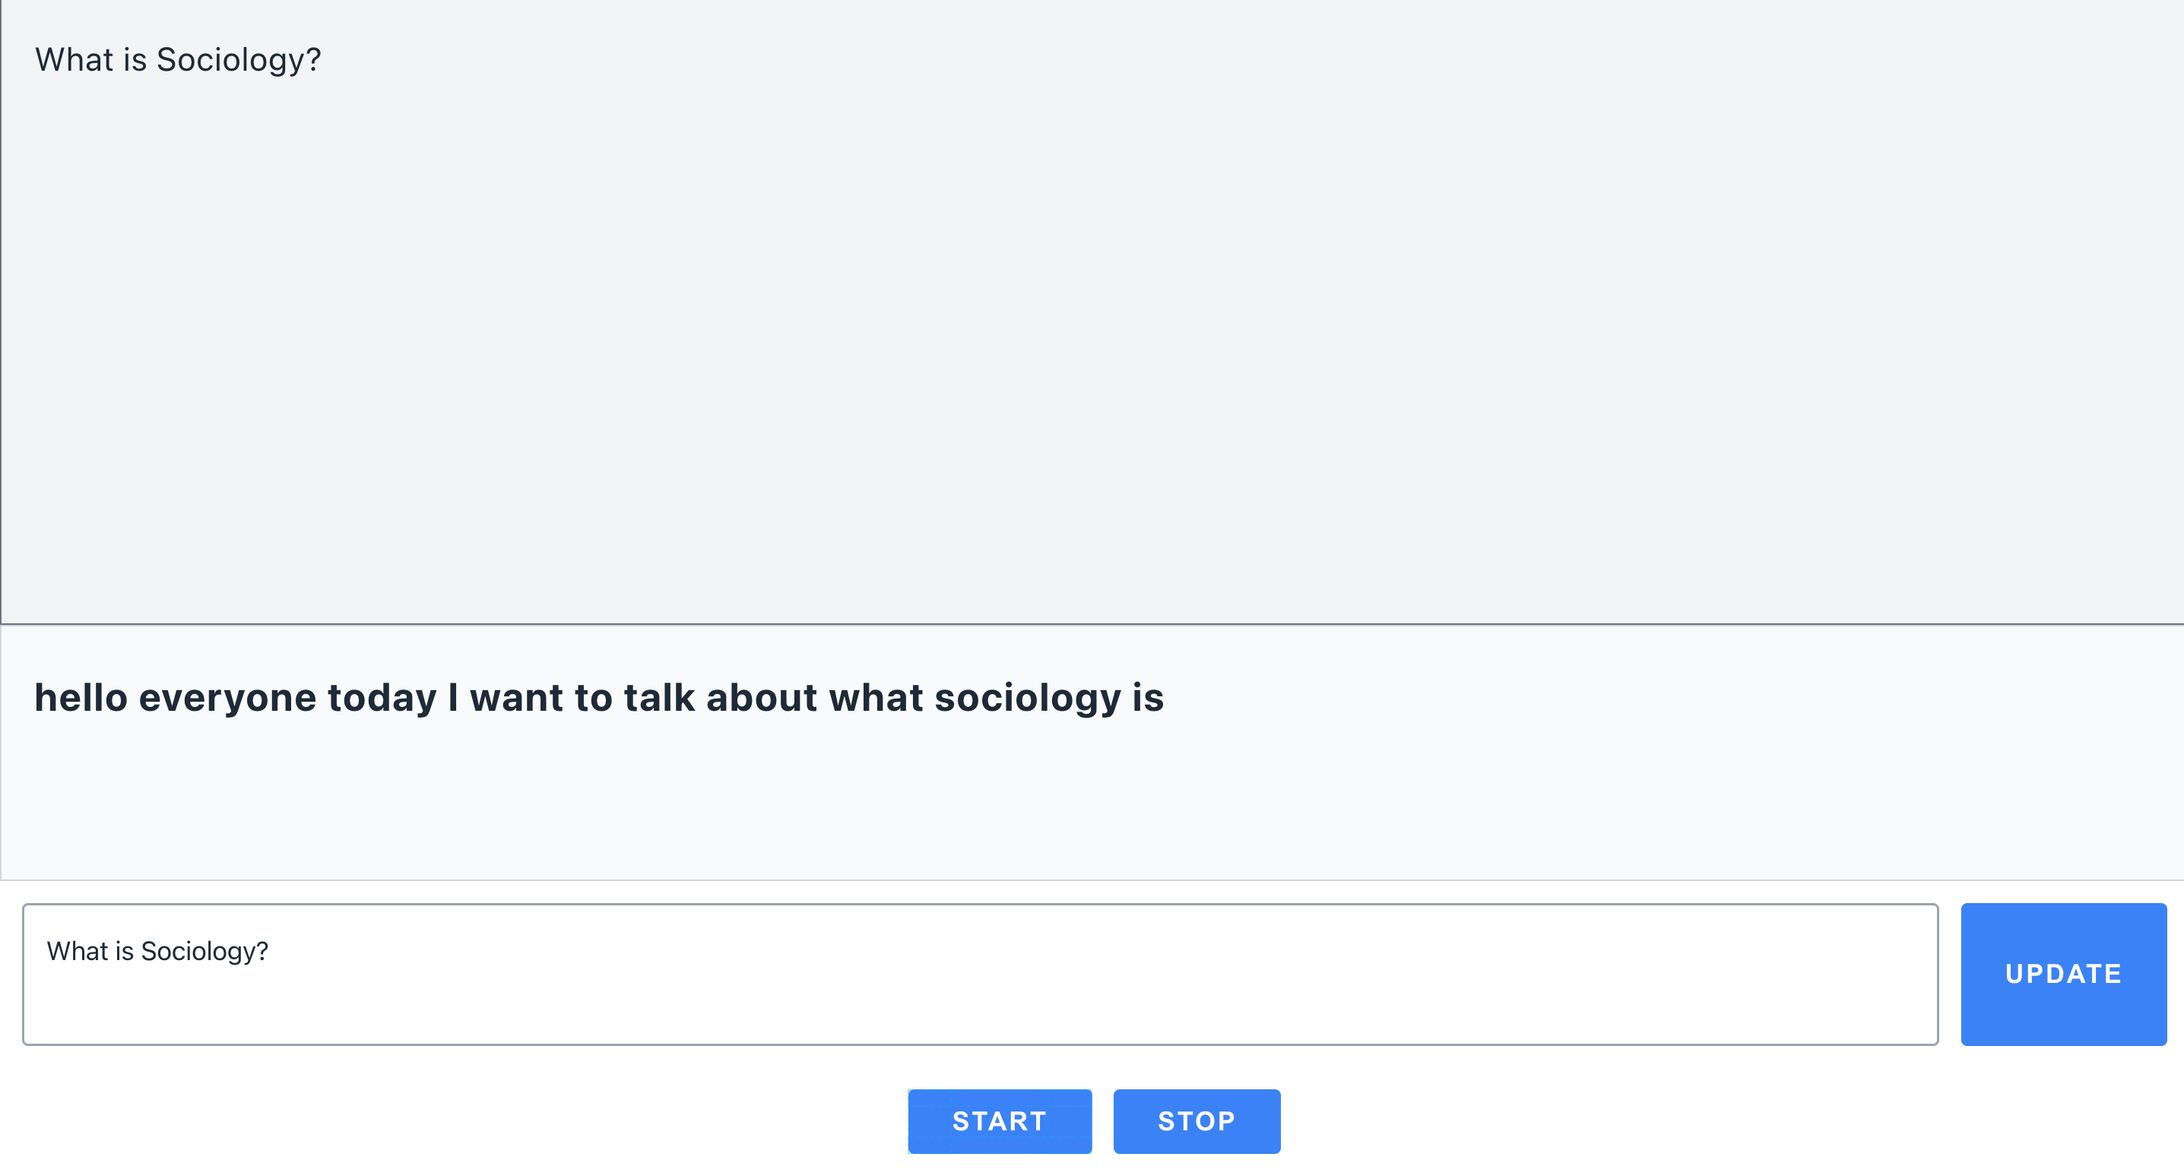This screenshot has width=2184, height=1176.
Task: Click the word "sociology" in the bold transcript
Action: (1027, 698)
